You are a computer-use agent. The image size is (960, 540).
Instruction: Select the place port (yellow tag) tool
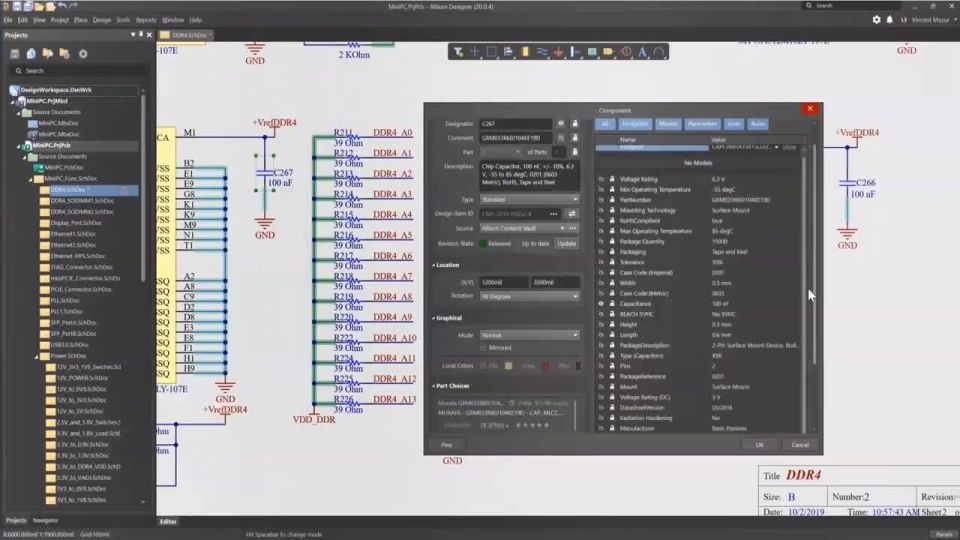608,52
